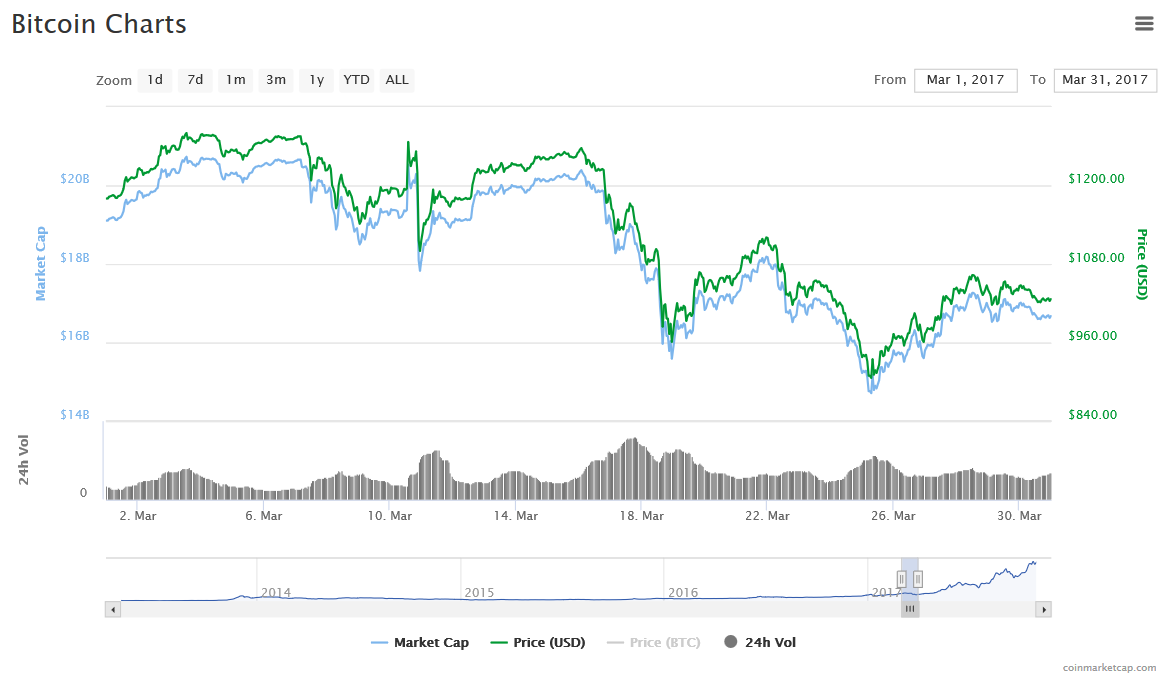The height and width of the screenshot is (676, 1167).
Task: Click the vertical Market Cap axis title
Action: click(40, 264)
